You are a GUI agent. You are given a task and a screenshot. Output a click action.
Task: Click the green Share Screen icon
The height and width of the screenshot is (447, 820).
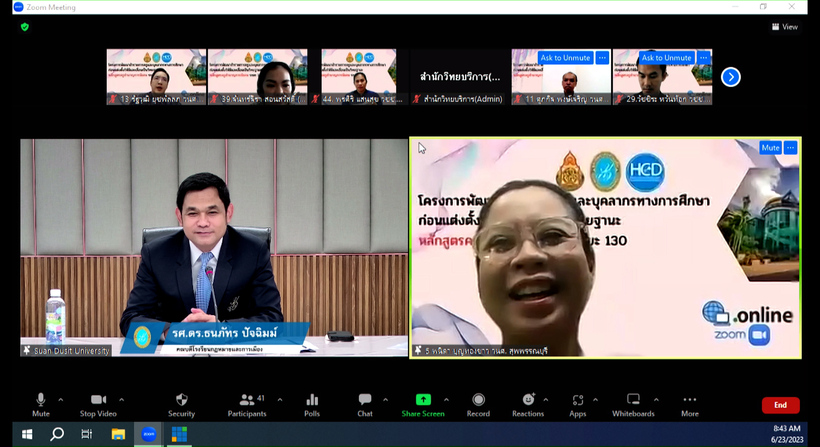click(423, 400)
